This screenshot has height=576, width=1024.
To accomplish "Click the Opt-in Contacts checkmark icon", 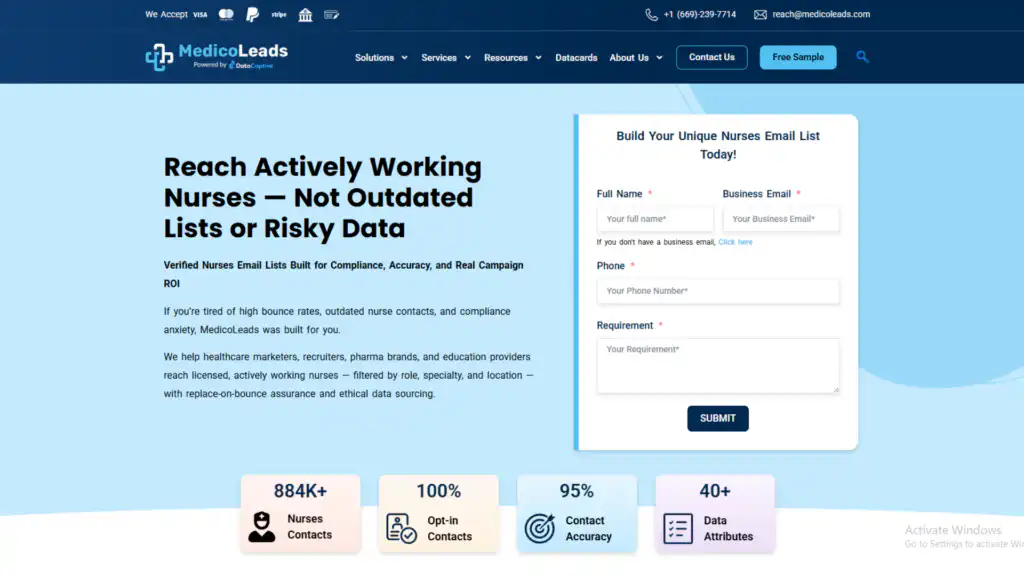I will (x=401, y=528).
